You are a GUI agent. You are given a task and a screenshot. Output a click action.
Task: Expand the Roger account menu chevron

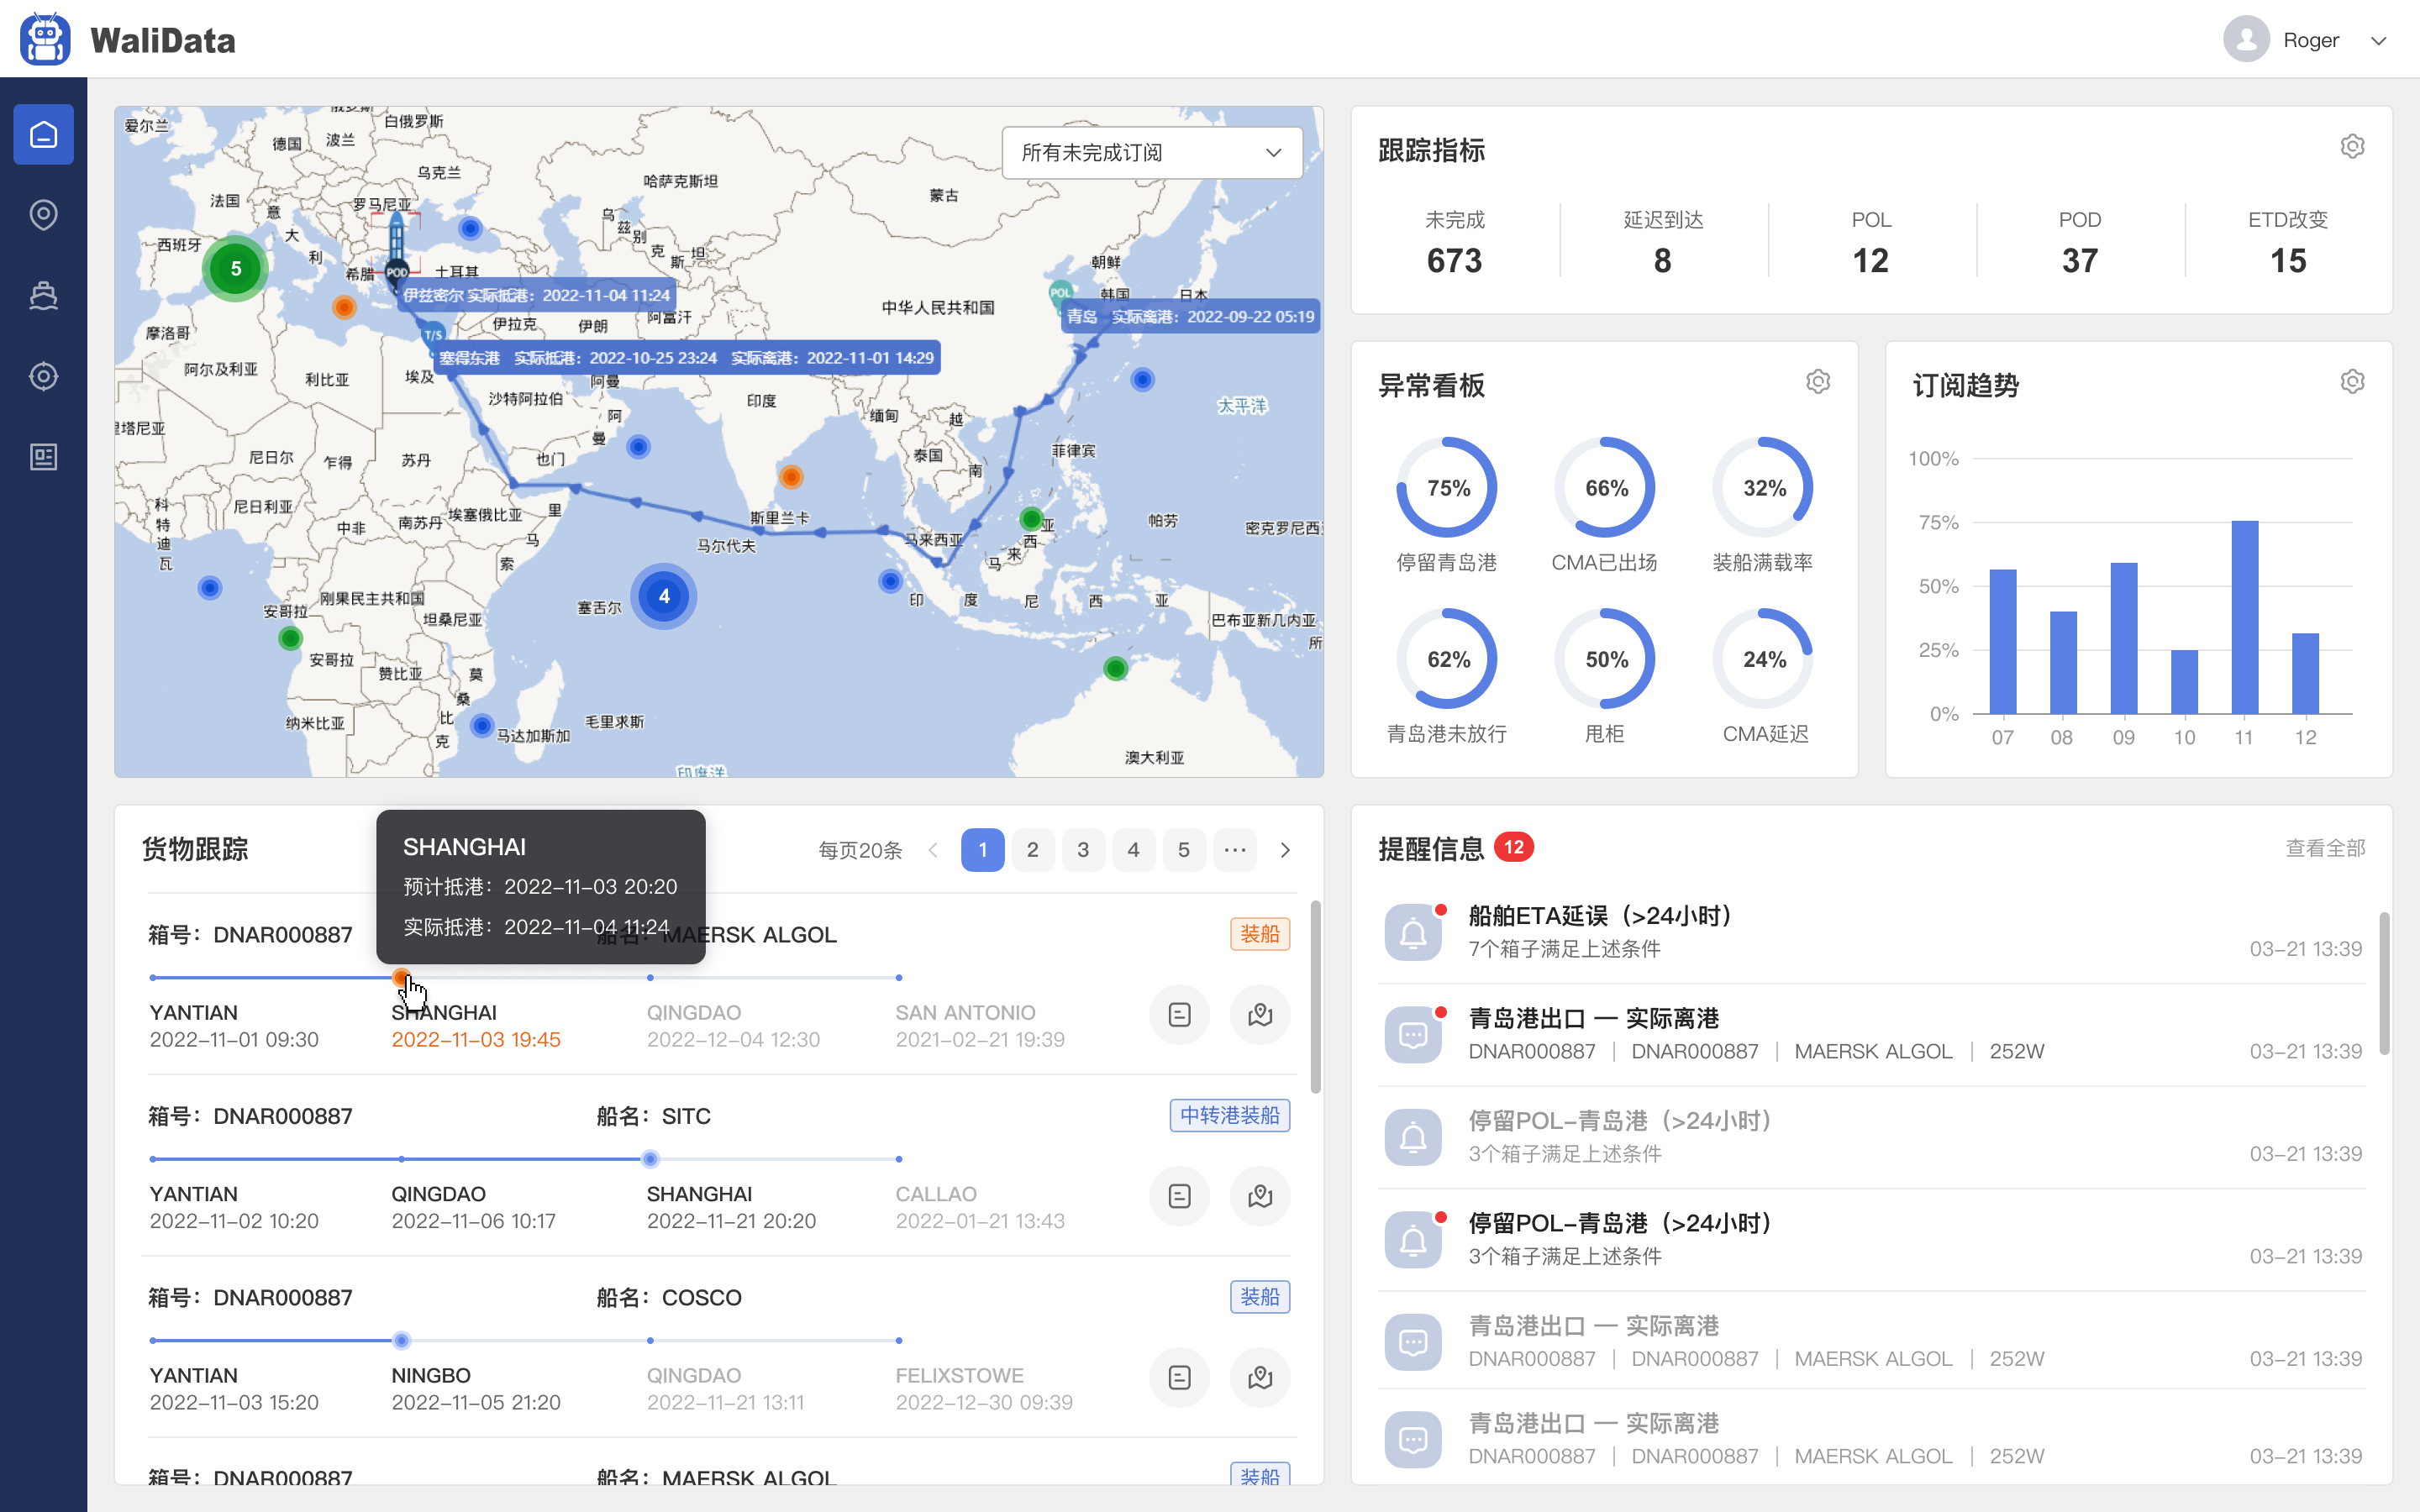point(2378,41)
